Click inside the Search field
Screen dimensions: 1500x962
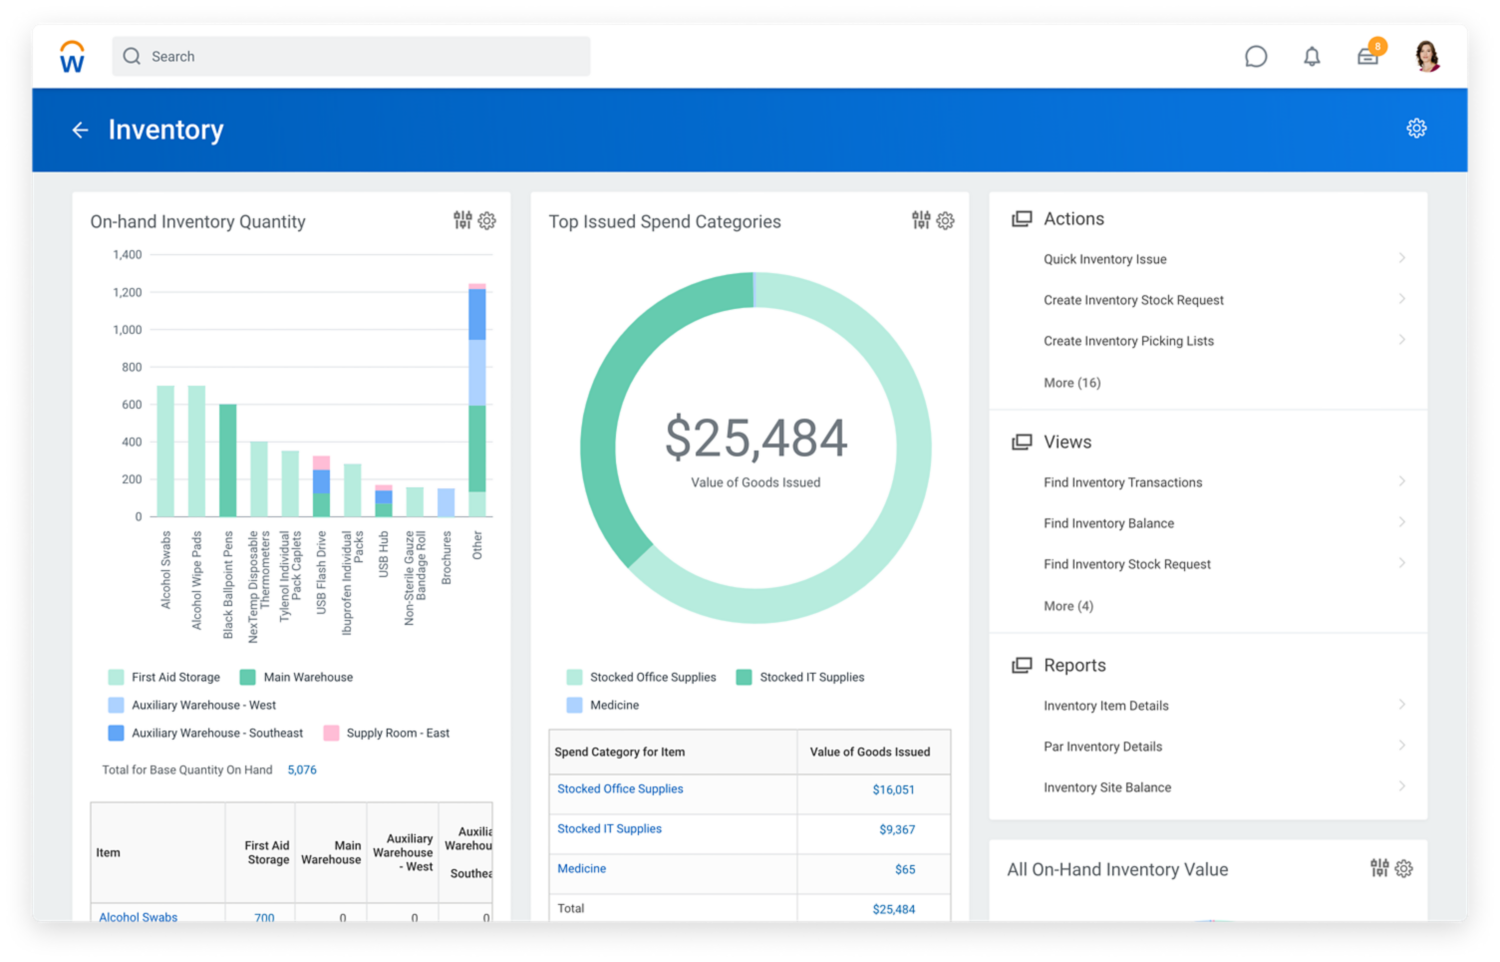350,56
